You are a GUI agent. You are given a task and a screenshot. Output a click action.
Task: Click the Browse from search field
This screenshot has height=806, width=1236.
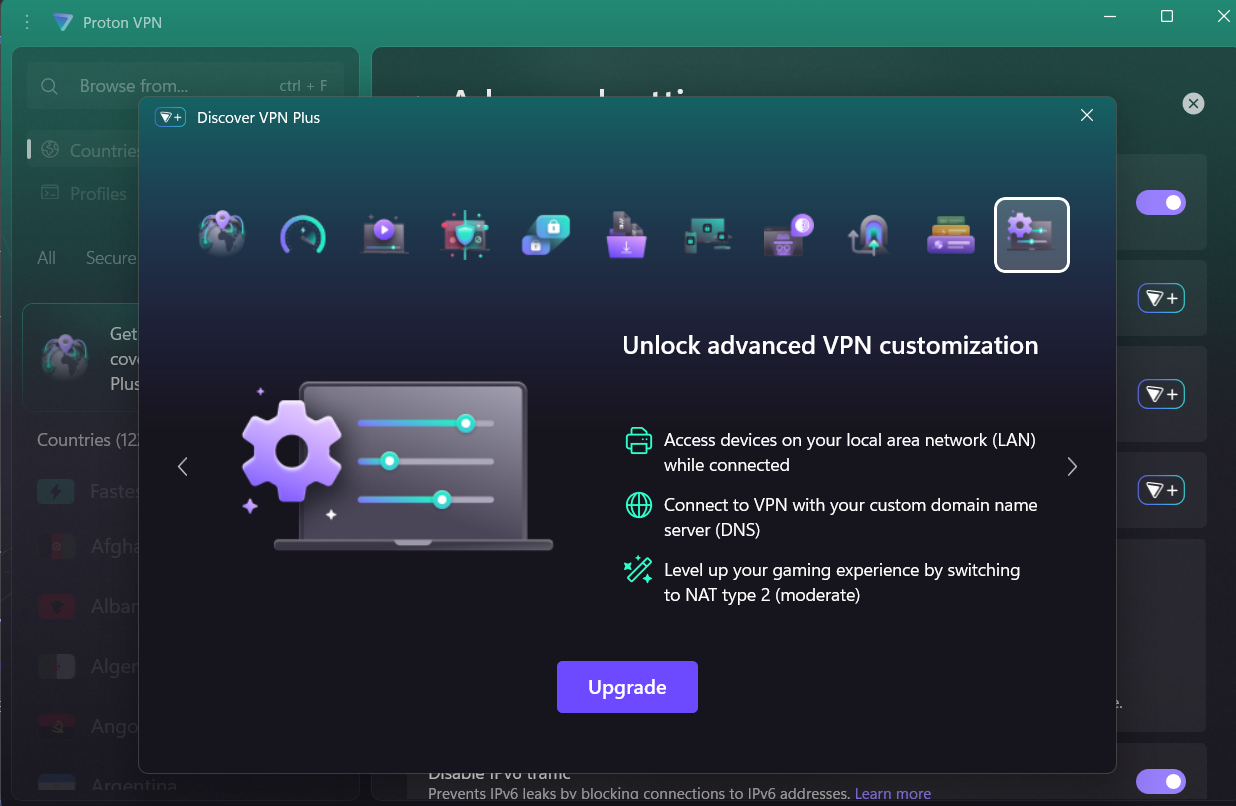point(185,86)
